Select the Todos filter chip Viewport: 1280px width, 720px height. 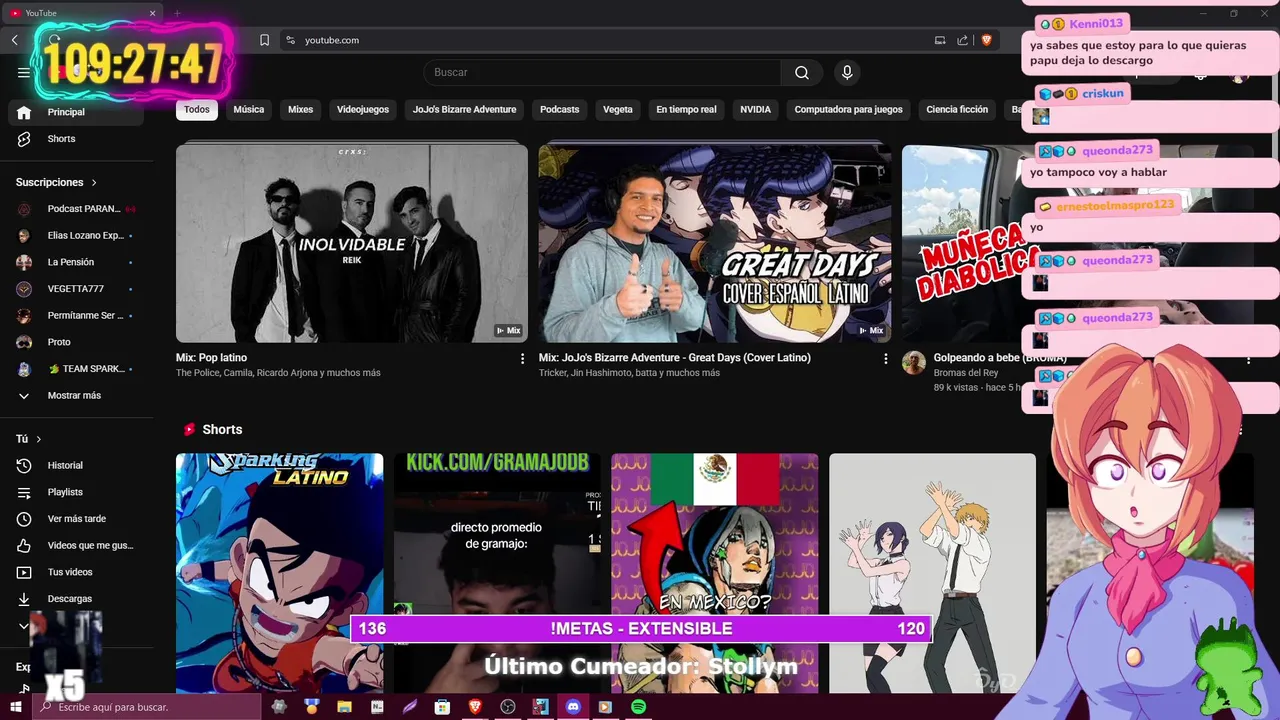pyautogui.click(x=197, y=110)
